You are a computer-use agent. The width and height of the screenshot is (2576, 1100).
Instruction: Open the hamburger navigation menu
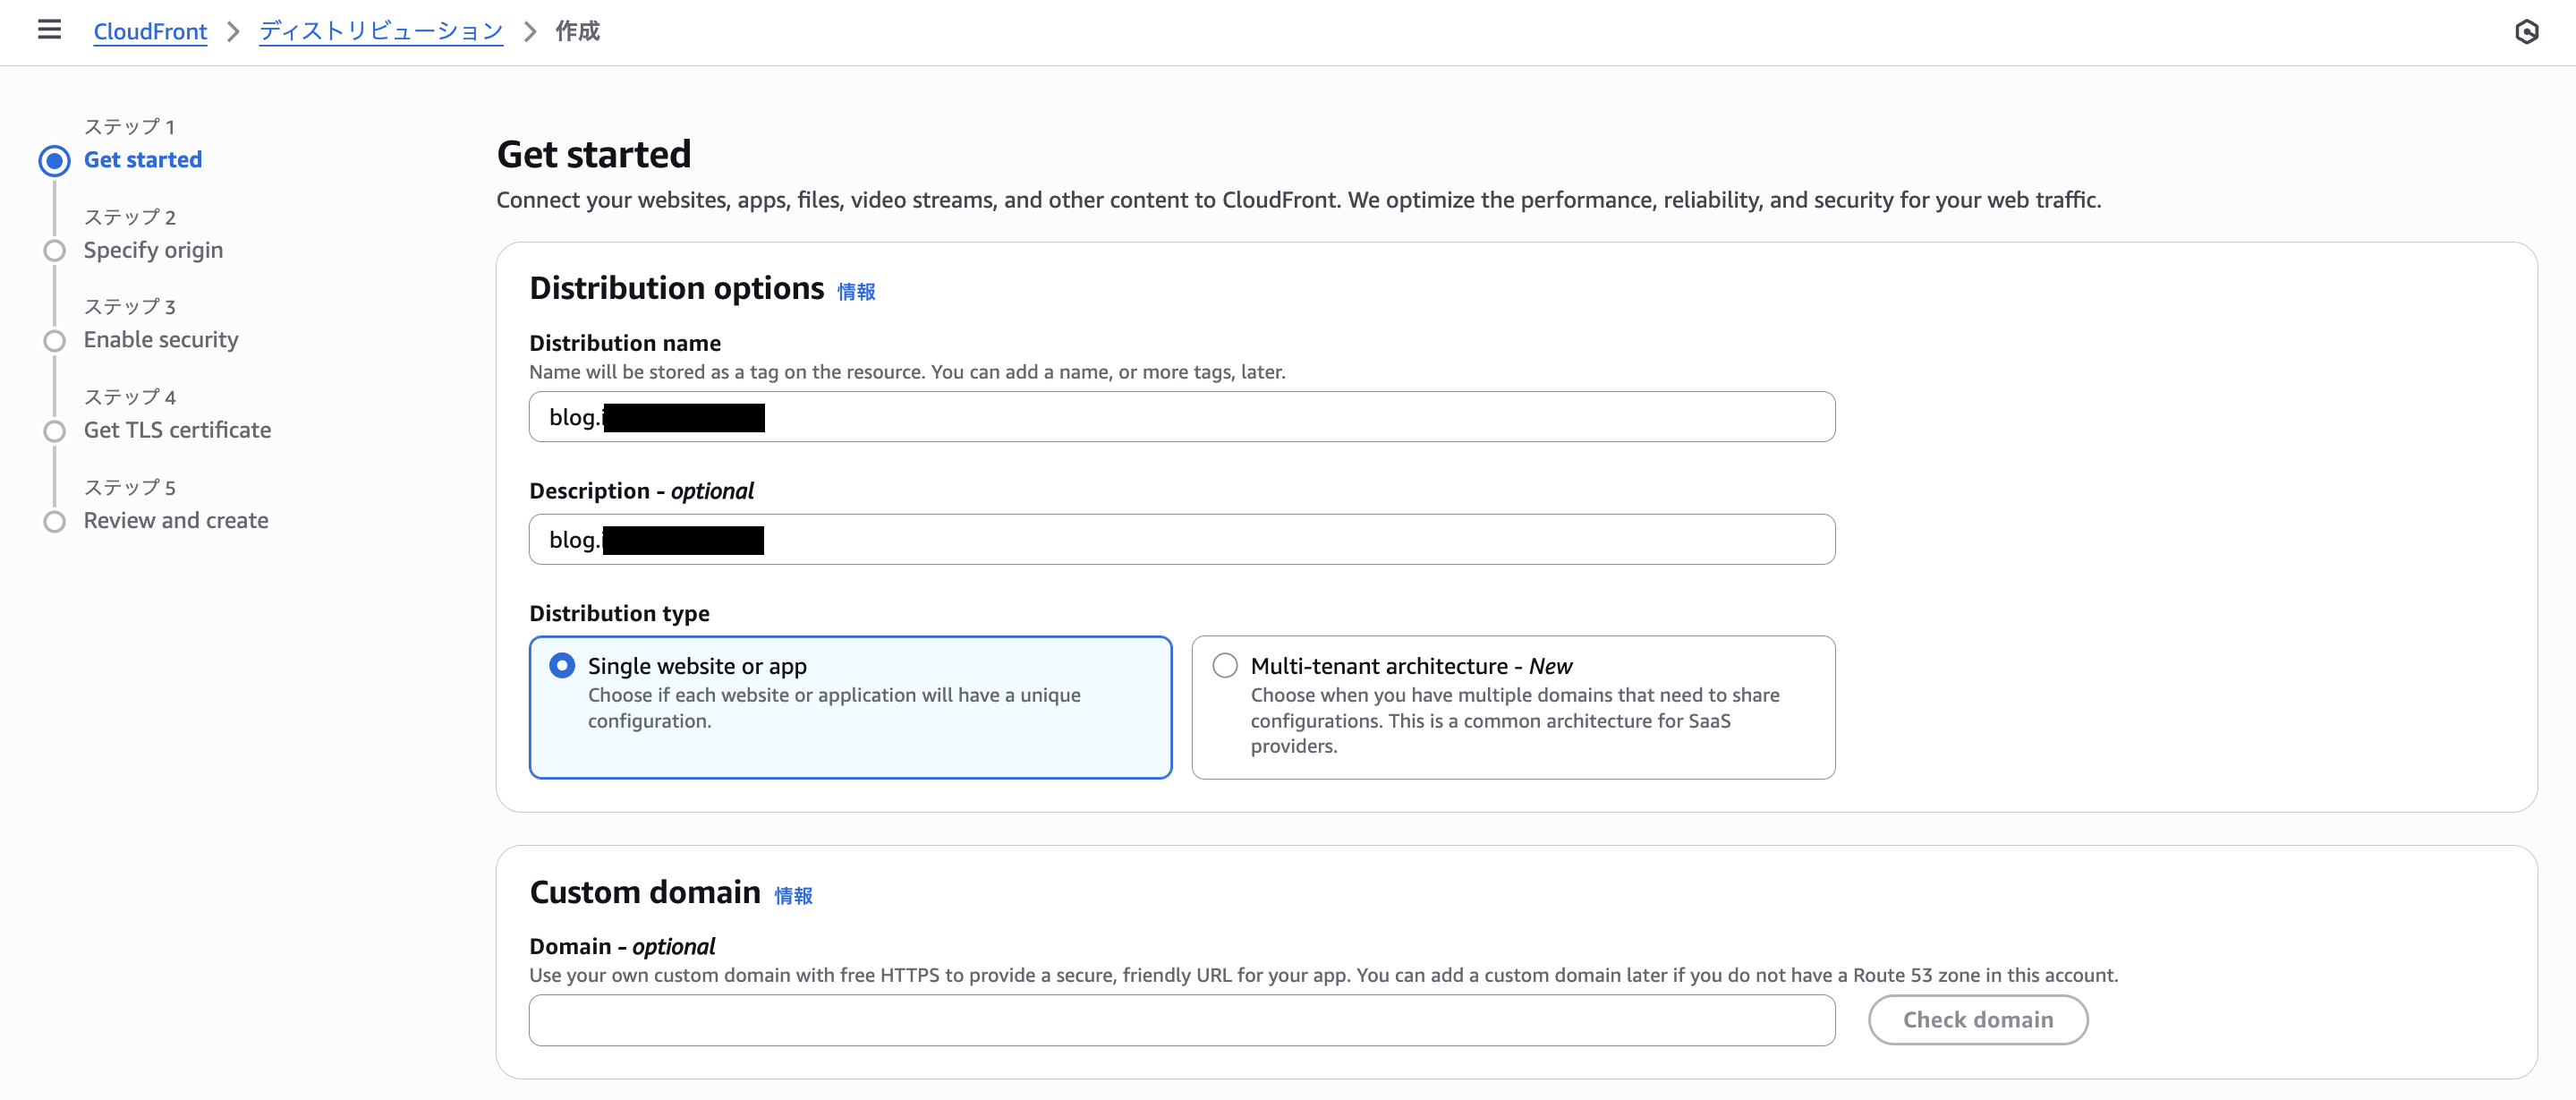pyautogui.click(x=49, y=30)
